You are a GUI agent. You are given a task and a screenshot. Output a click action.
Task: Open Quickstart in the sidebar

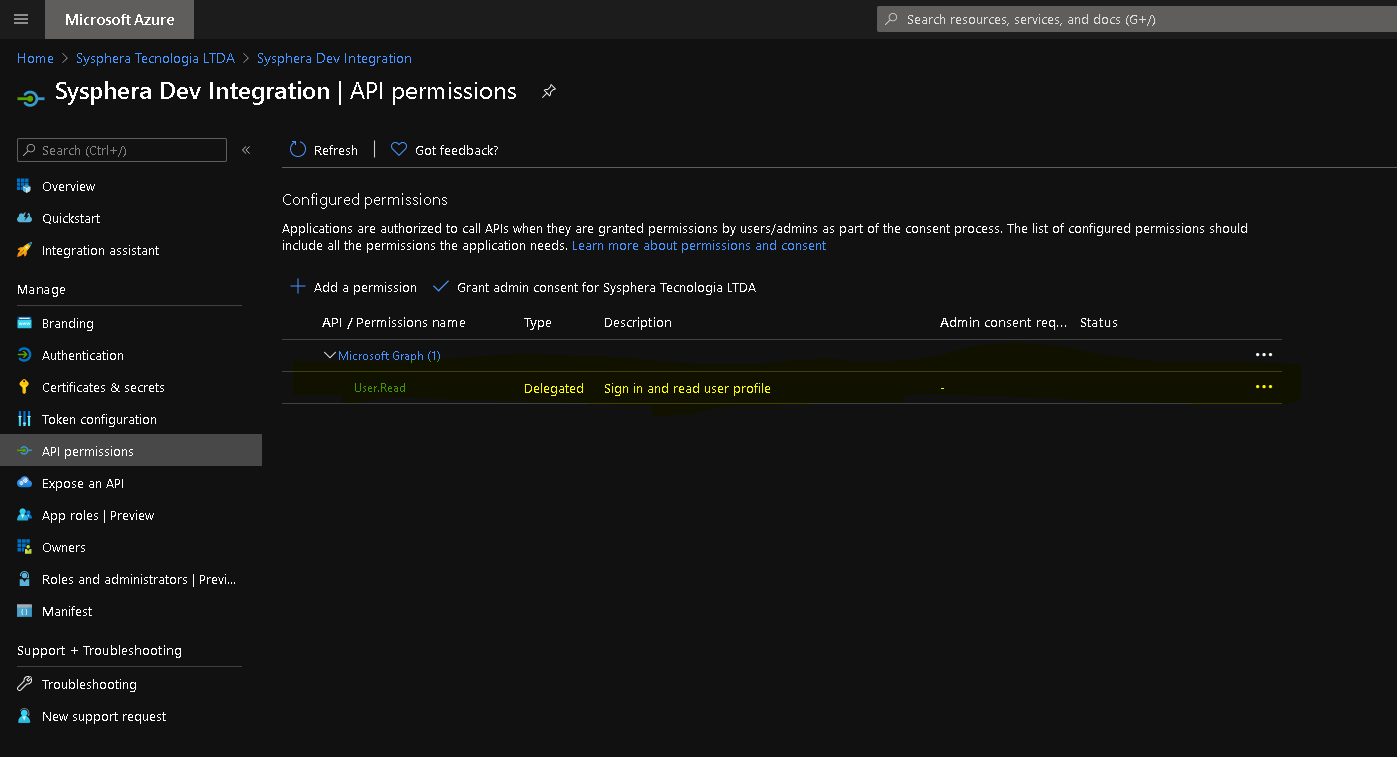(71, 218)
